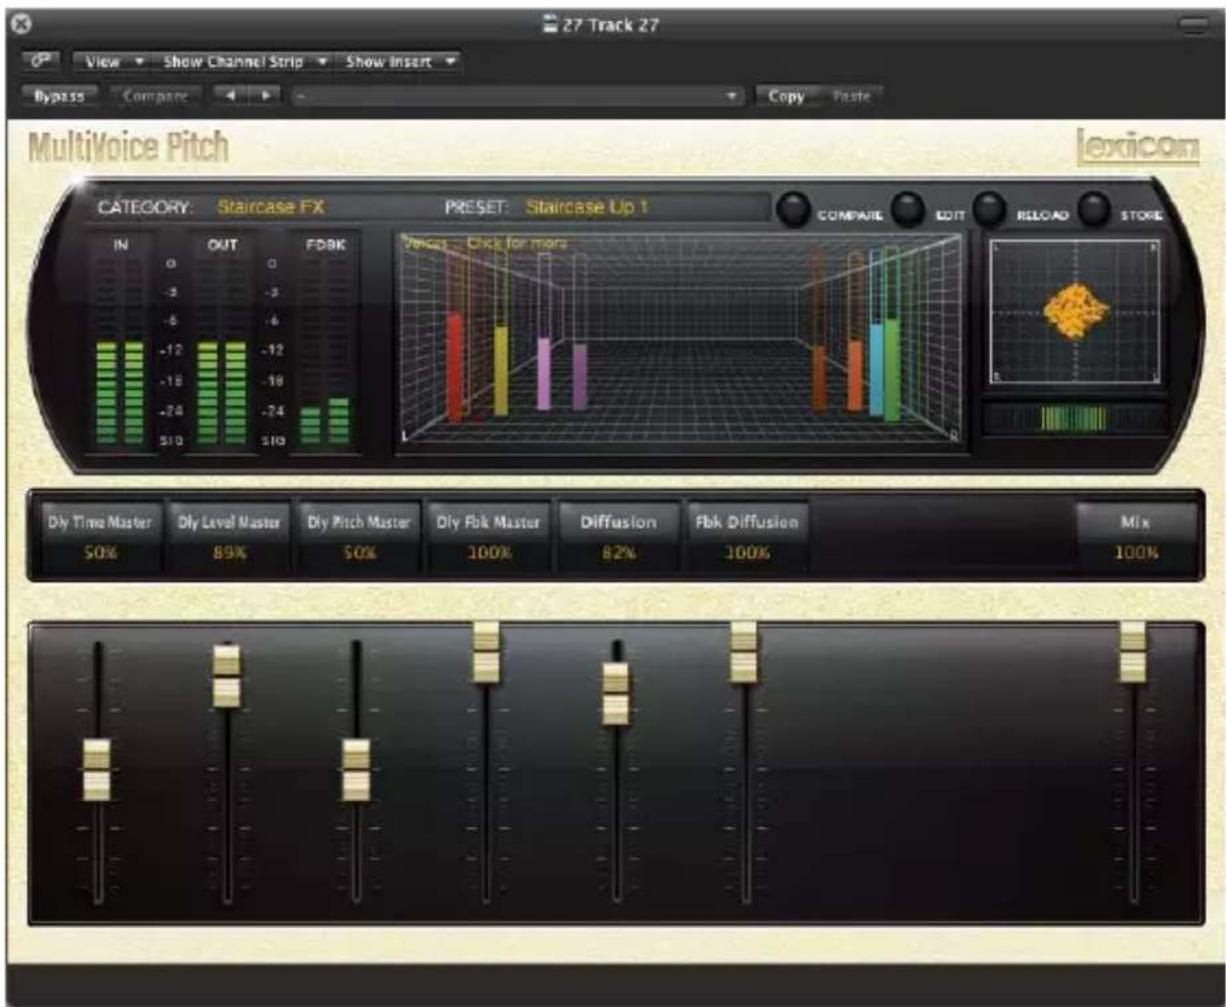This screenshot has height=1007, width=1226.
Task: Click the Dly Time Master fader handle
Action: click(96, 770)
